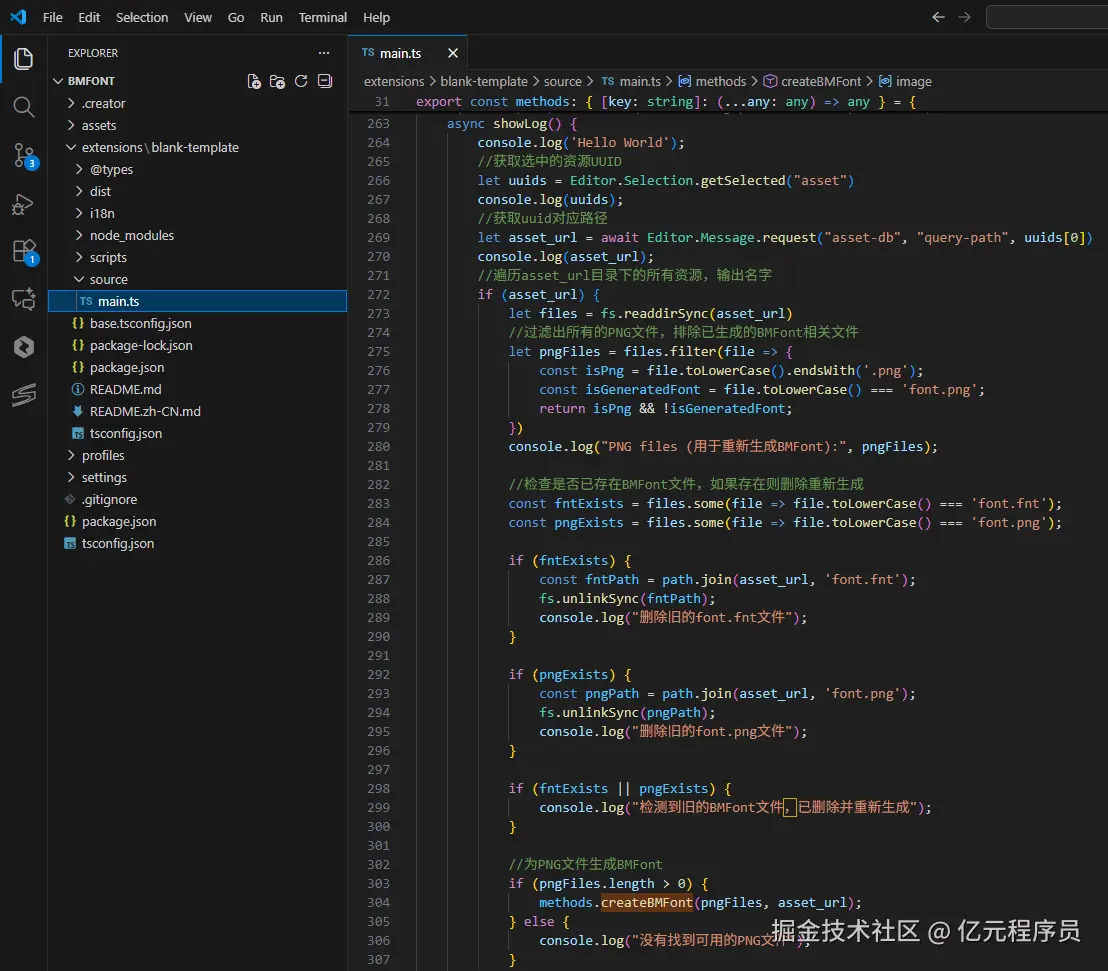Screen dimensions: 1108x971
Task: Open README.zh-CN.md from the explorer
Action: click(145, 411)
